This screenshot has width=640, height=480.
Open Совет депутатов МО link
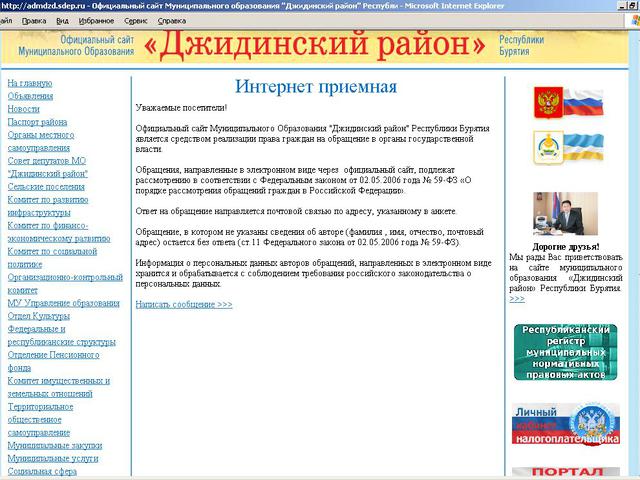47,167
